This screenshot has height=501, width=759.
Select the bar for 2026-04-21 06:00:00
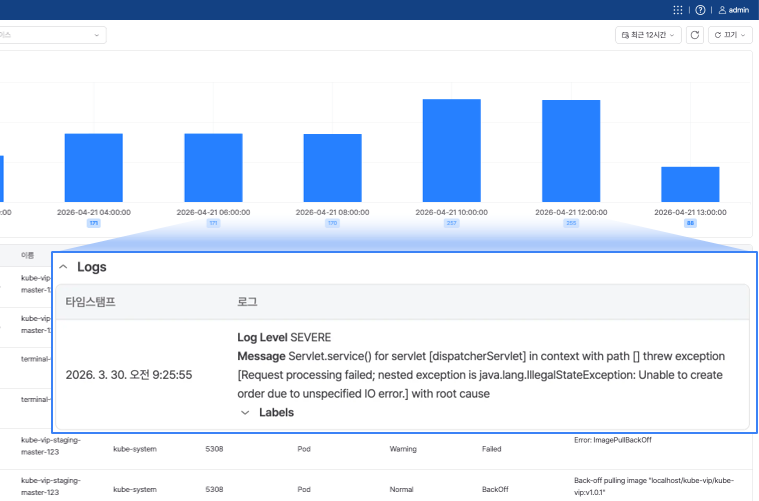click(x=213, y=167)
